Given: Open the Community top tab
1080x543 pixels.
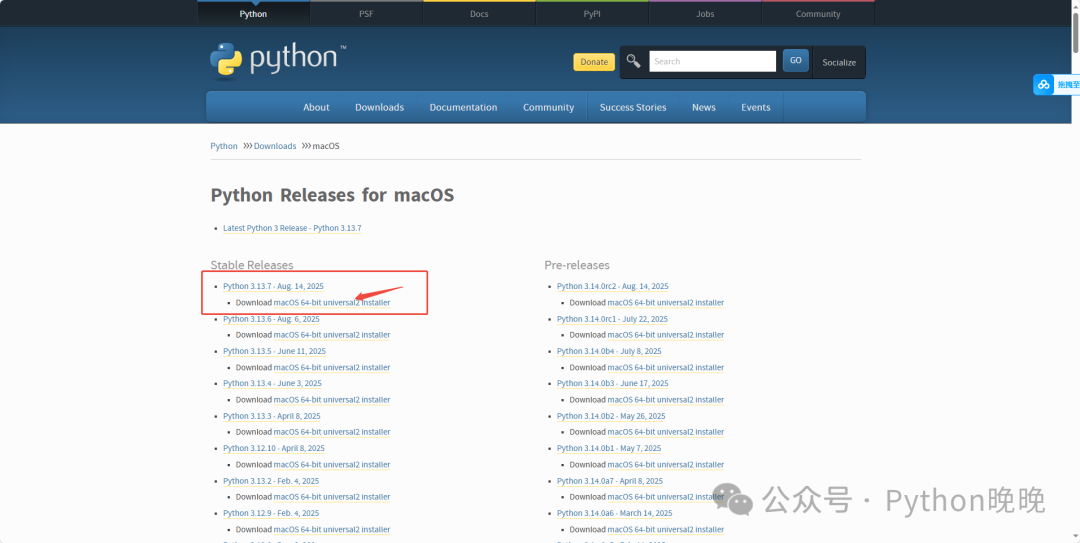Looking at the screenshot, I should click(818, 14).
